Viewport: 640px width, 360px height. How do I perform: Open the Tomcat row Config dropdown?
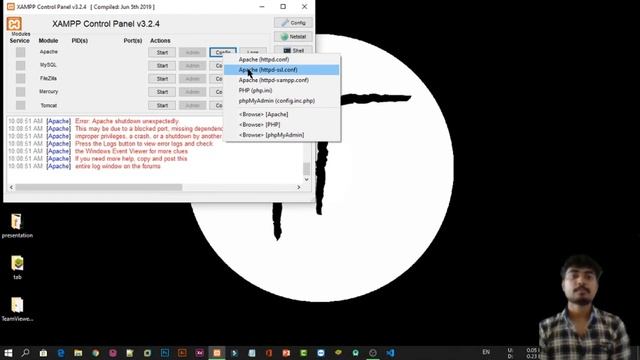pos(217,106)
